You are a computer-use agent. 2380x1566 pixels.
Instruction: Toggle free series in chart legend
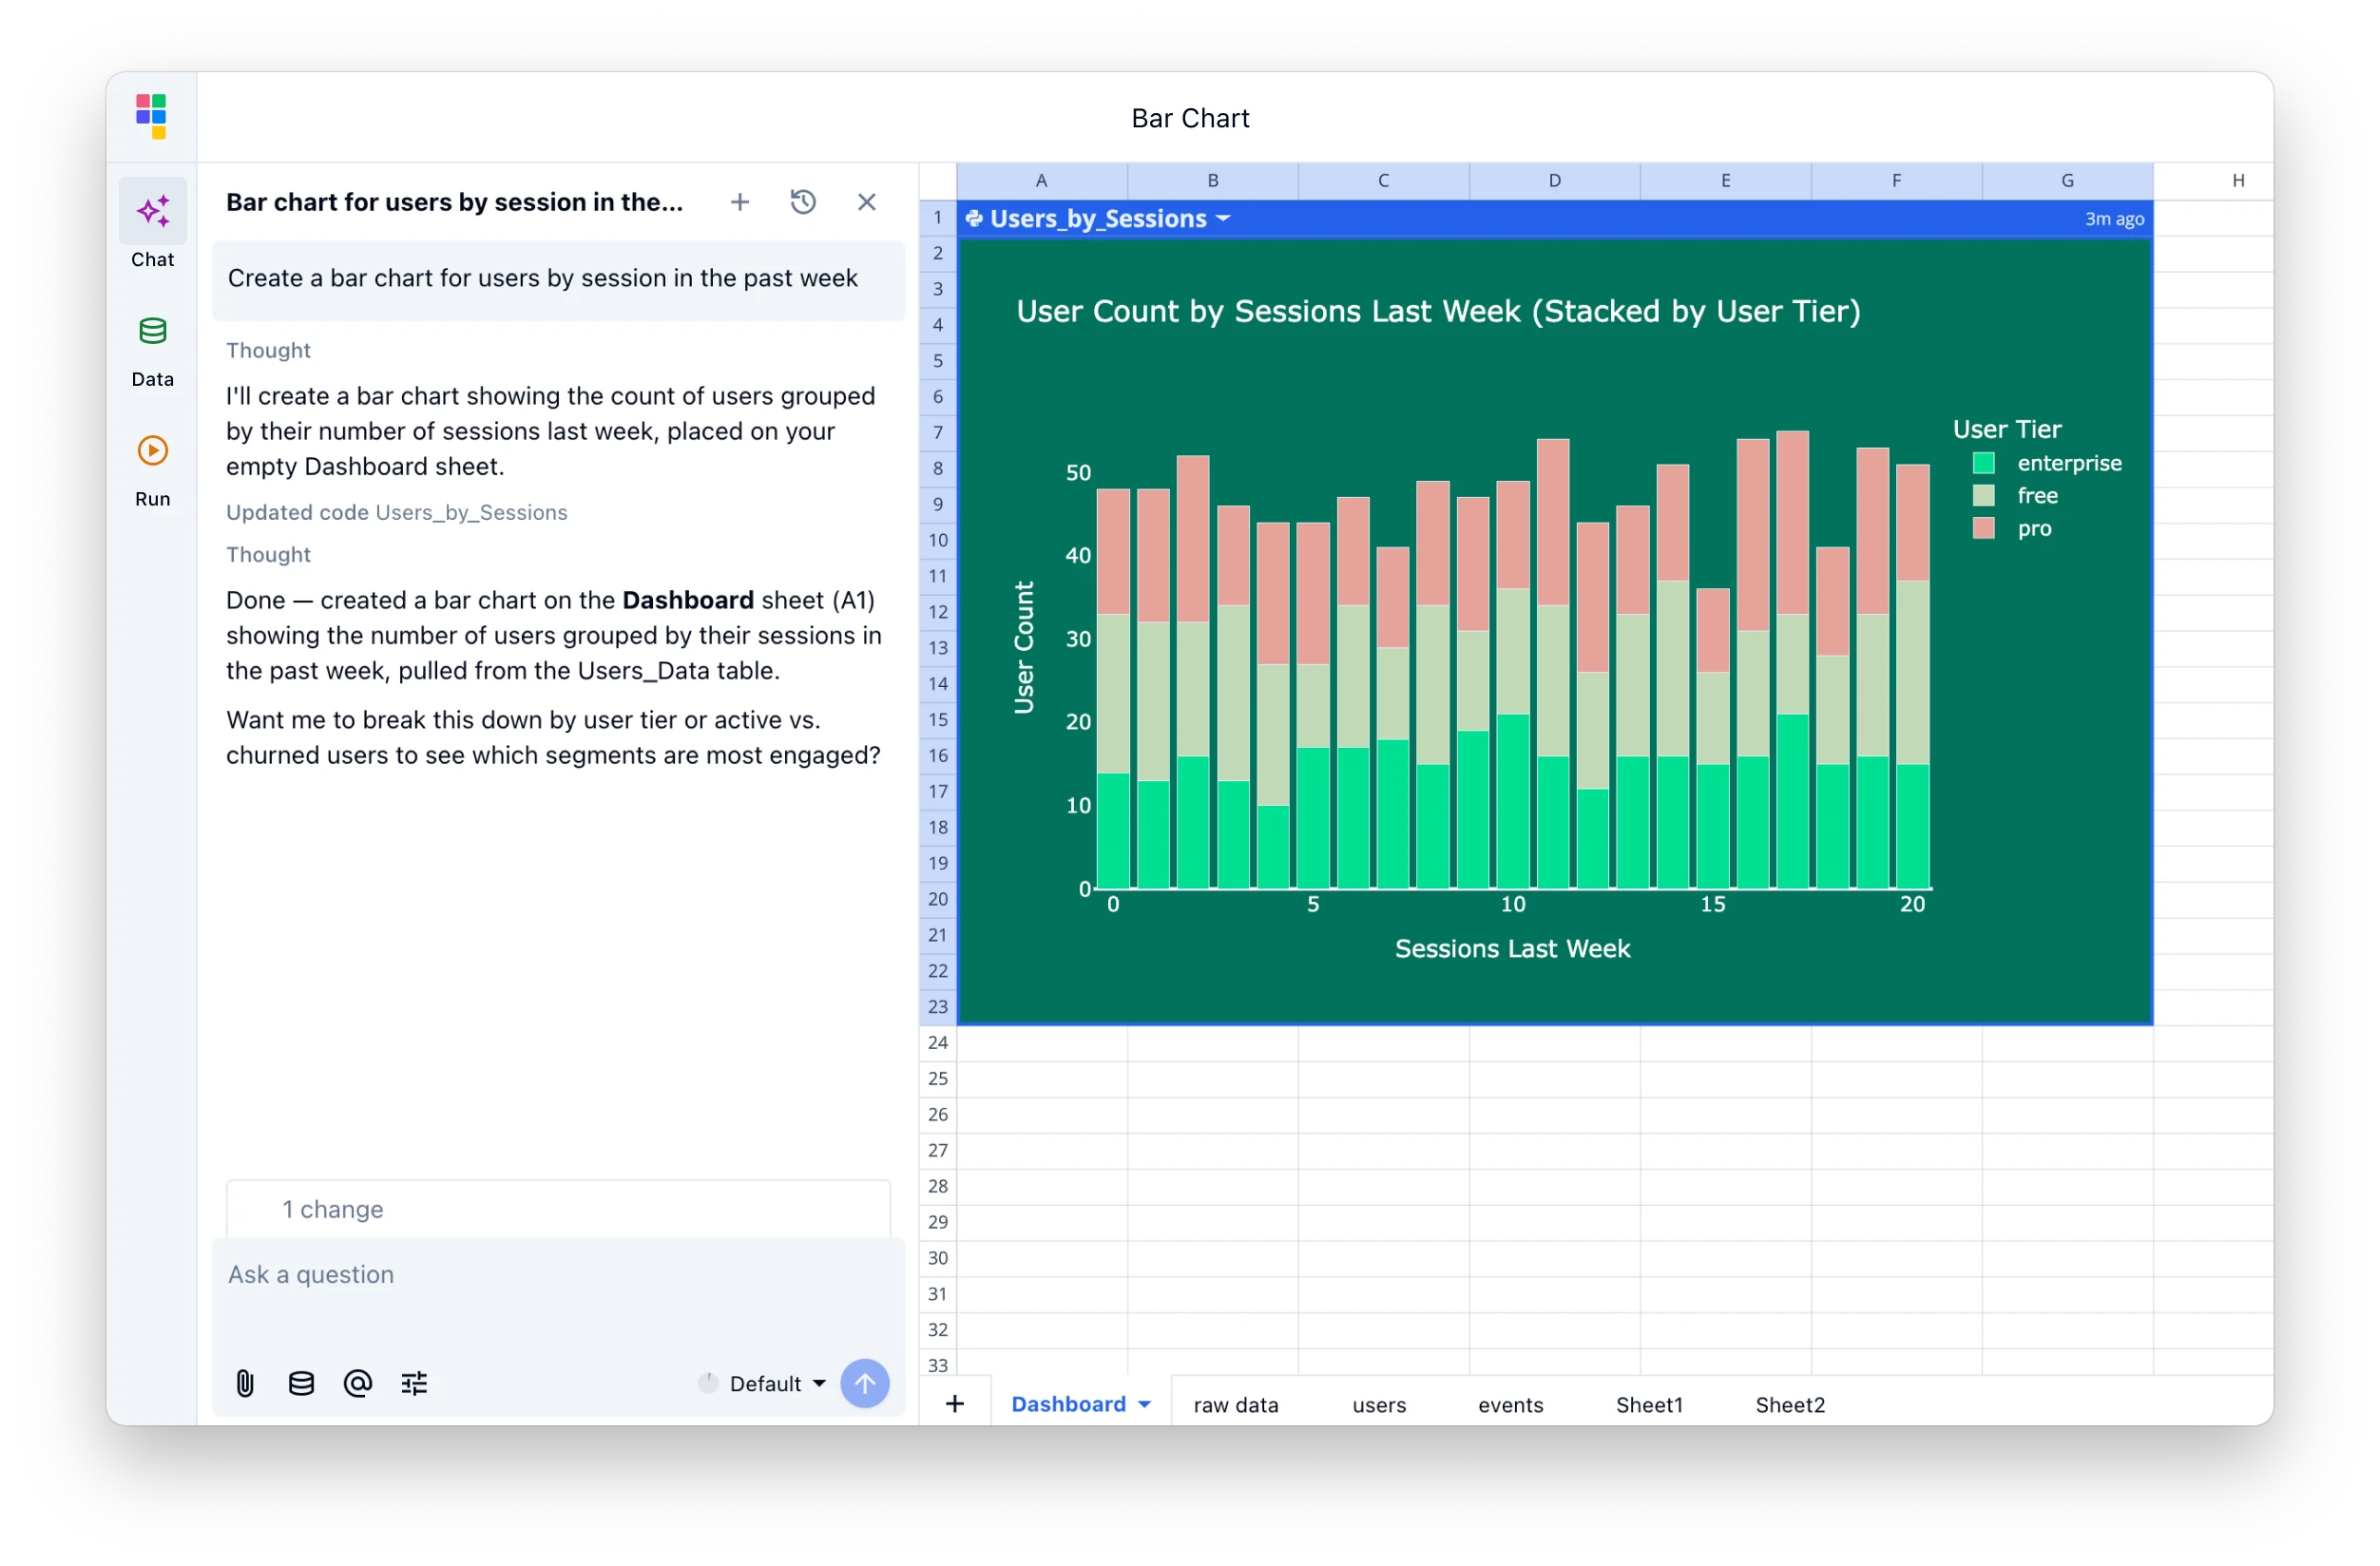point(2015,496)
